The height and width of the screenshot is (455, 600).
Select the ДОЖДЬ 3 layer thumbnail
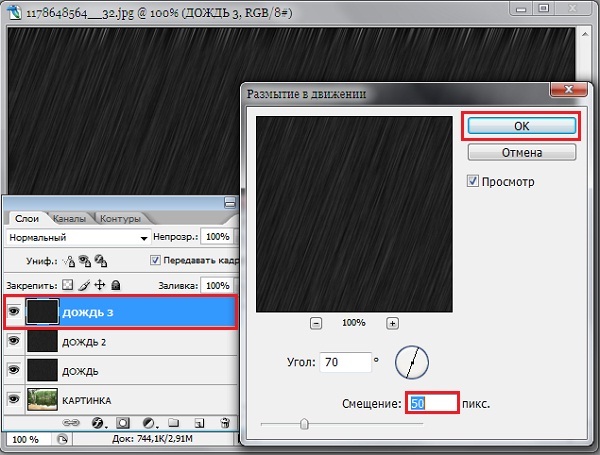[x=42, y=312]
